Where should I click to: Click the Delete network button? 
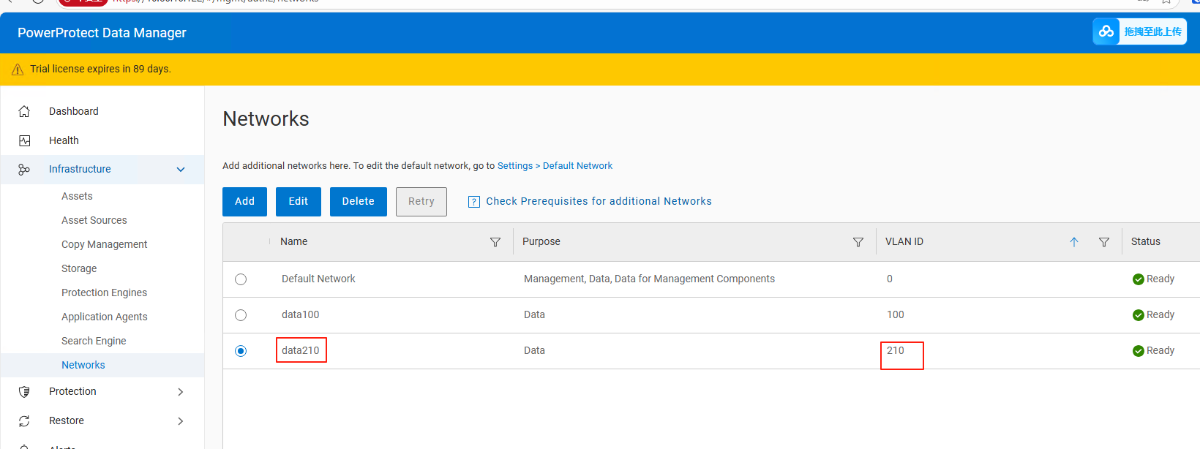[x=358, y=201]
